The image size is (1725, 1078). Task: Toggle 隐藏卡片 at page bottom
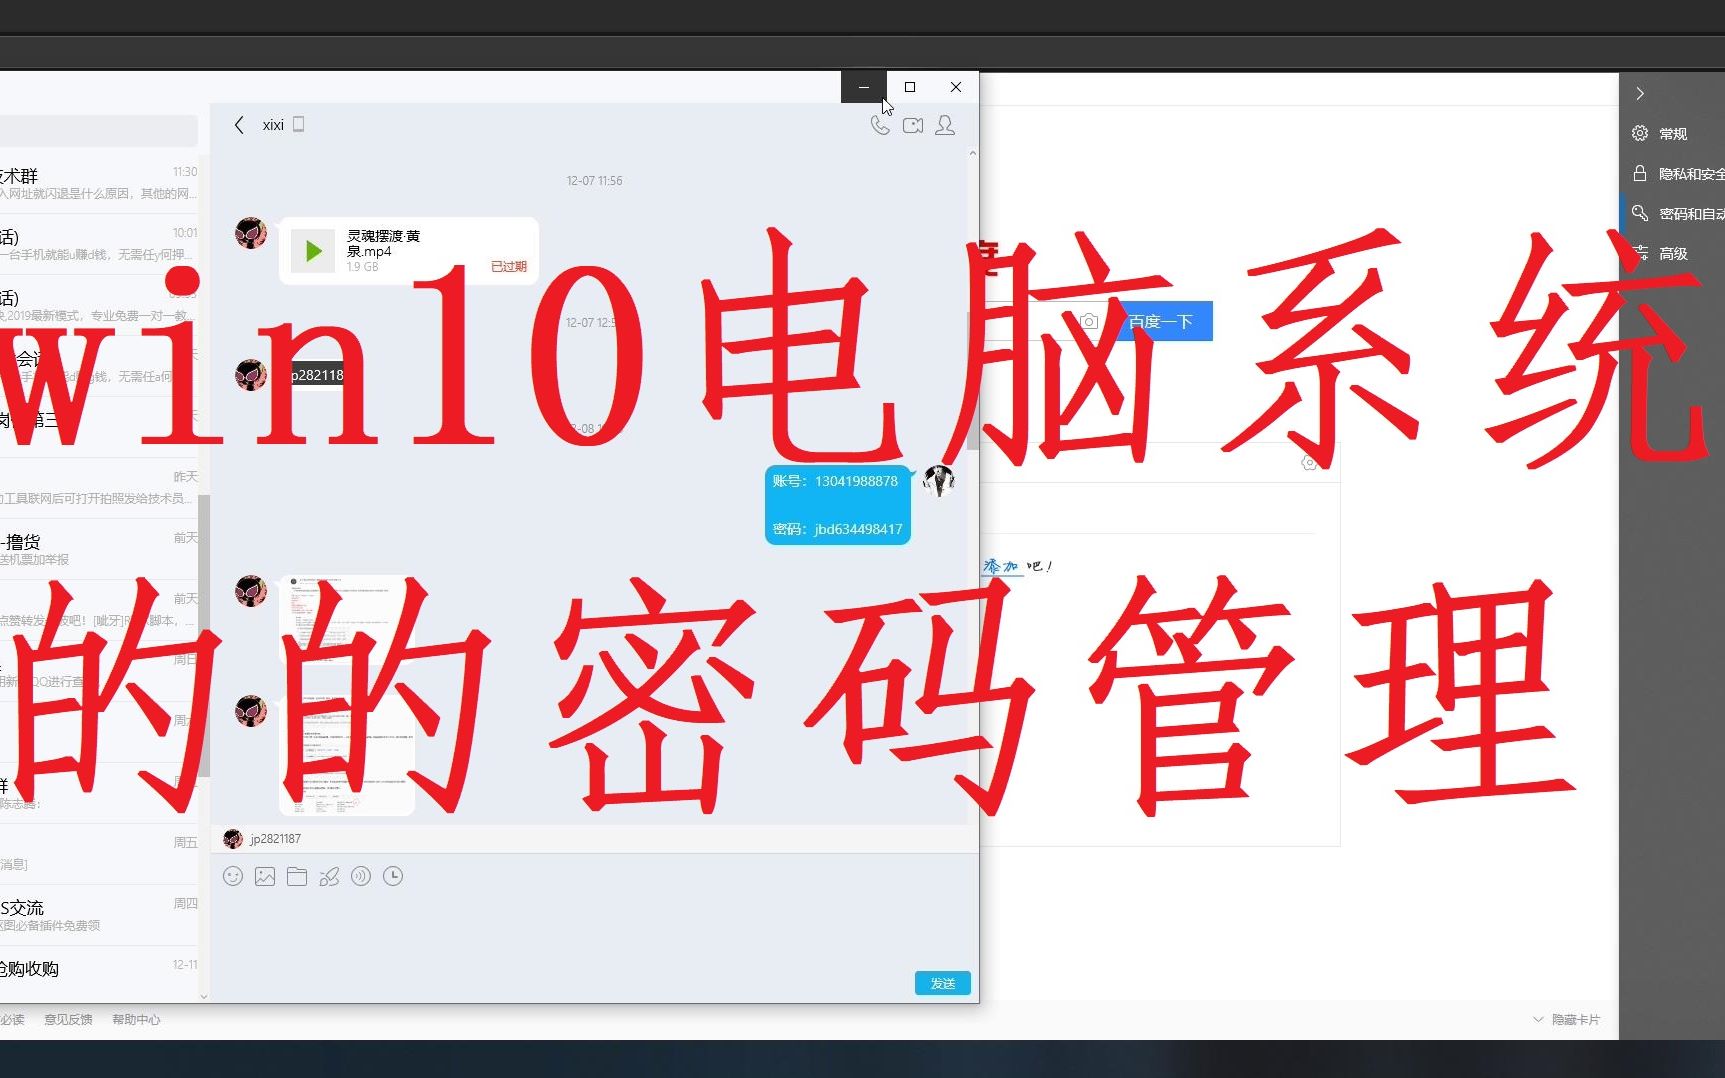click(1567, 1019)
